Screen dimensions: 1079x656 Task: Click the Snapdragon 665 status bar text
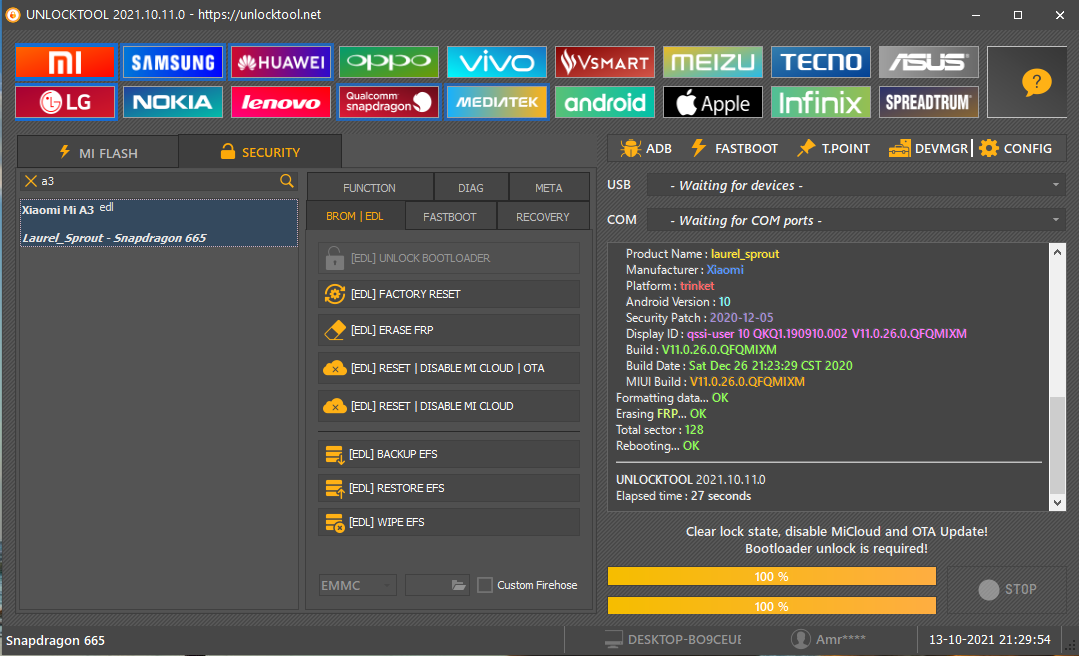click(x=56, y=640)
